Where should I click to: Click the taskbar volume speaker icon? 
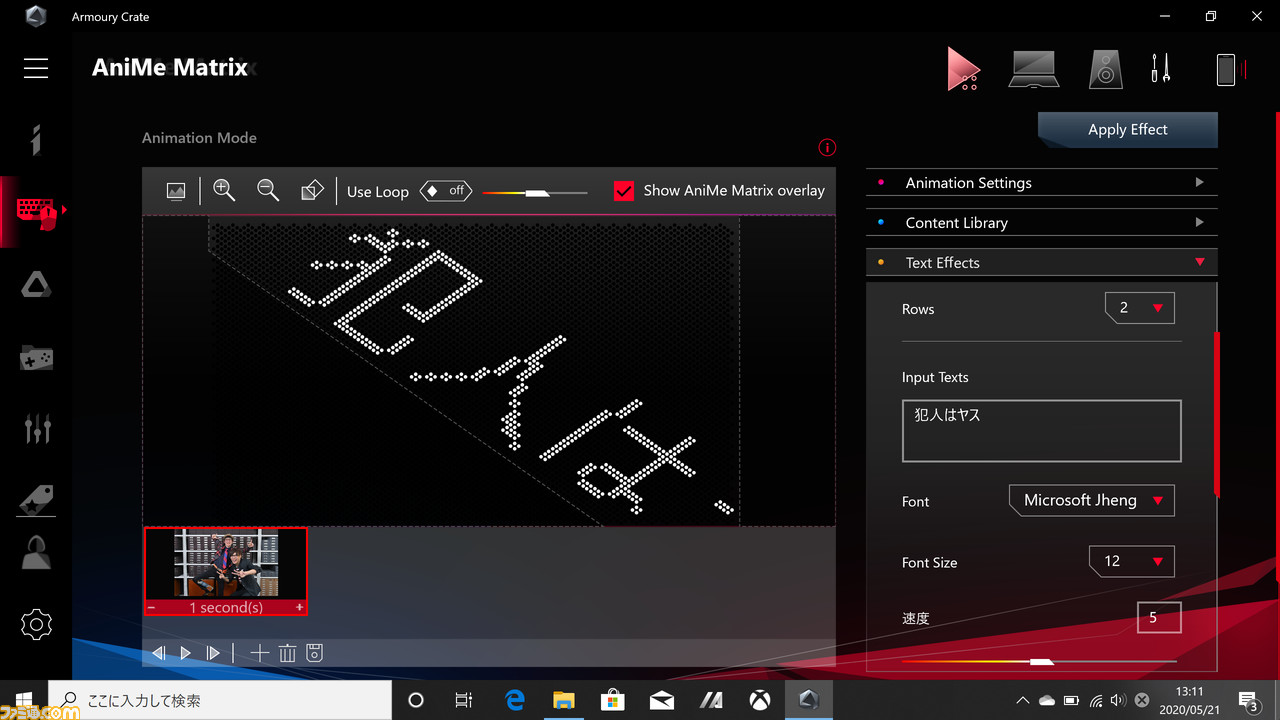click(x=1118, y=701)
